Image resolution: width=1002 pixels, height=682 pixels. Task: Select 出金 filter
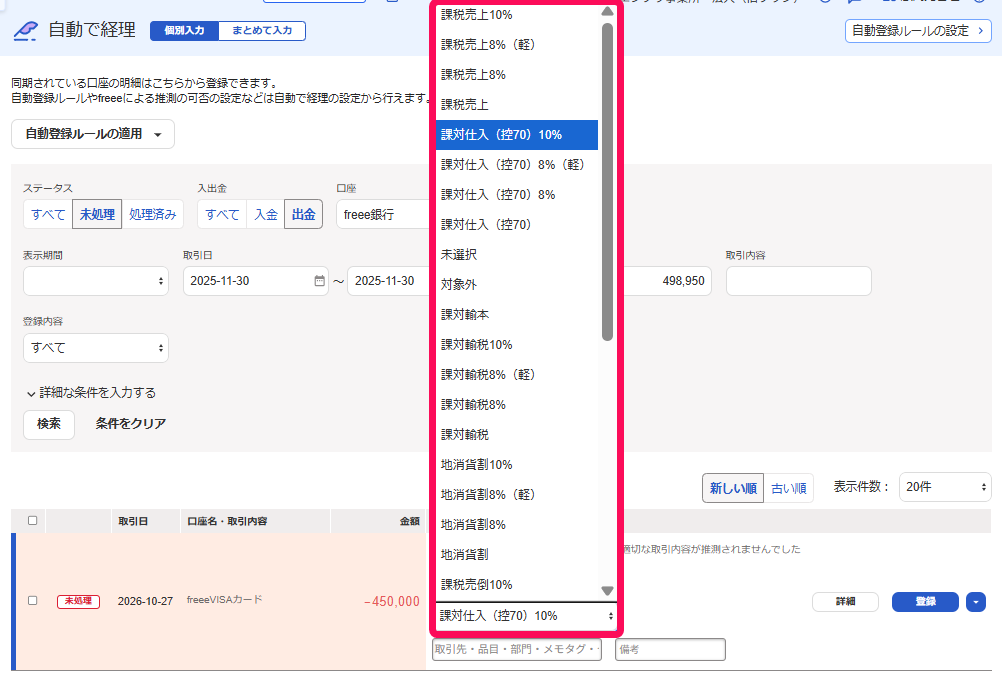coord(304,214)
